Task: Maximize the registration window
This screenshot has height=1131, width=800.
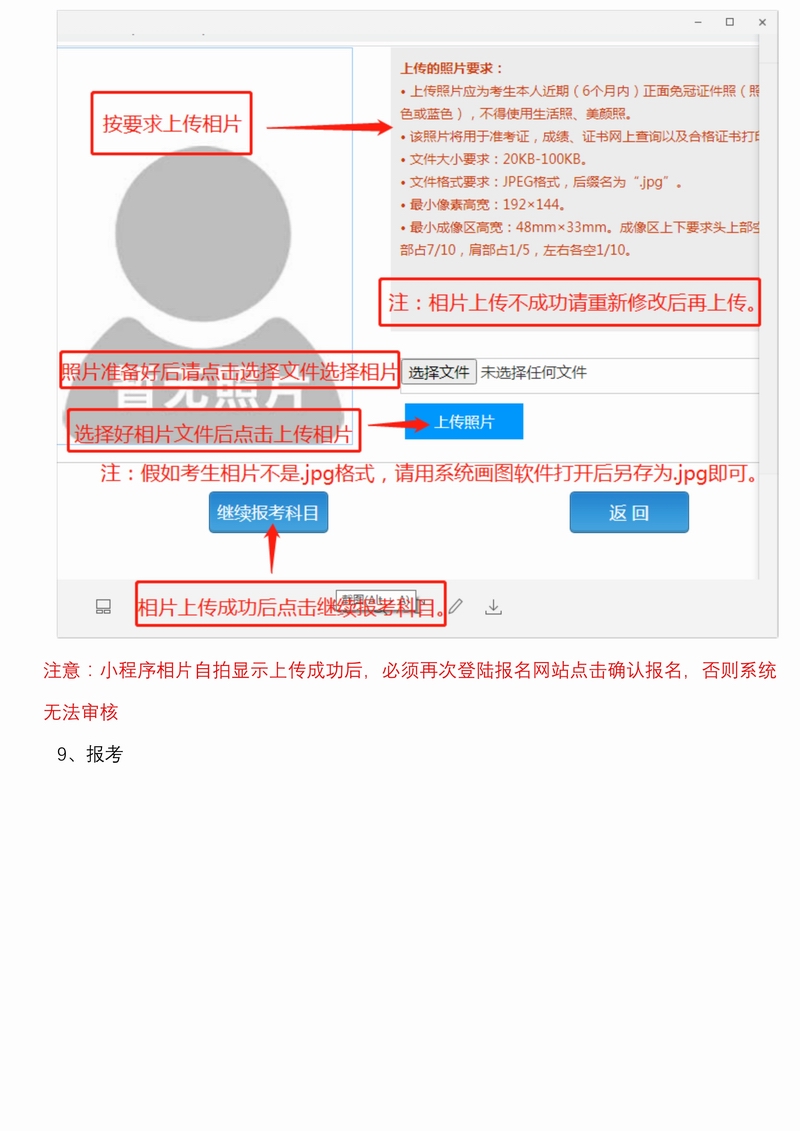Action: coord(730,22)
